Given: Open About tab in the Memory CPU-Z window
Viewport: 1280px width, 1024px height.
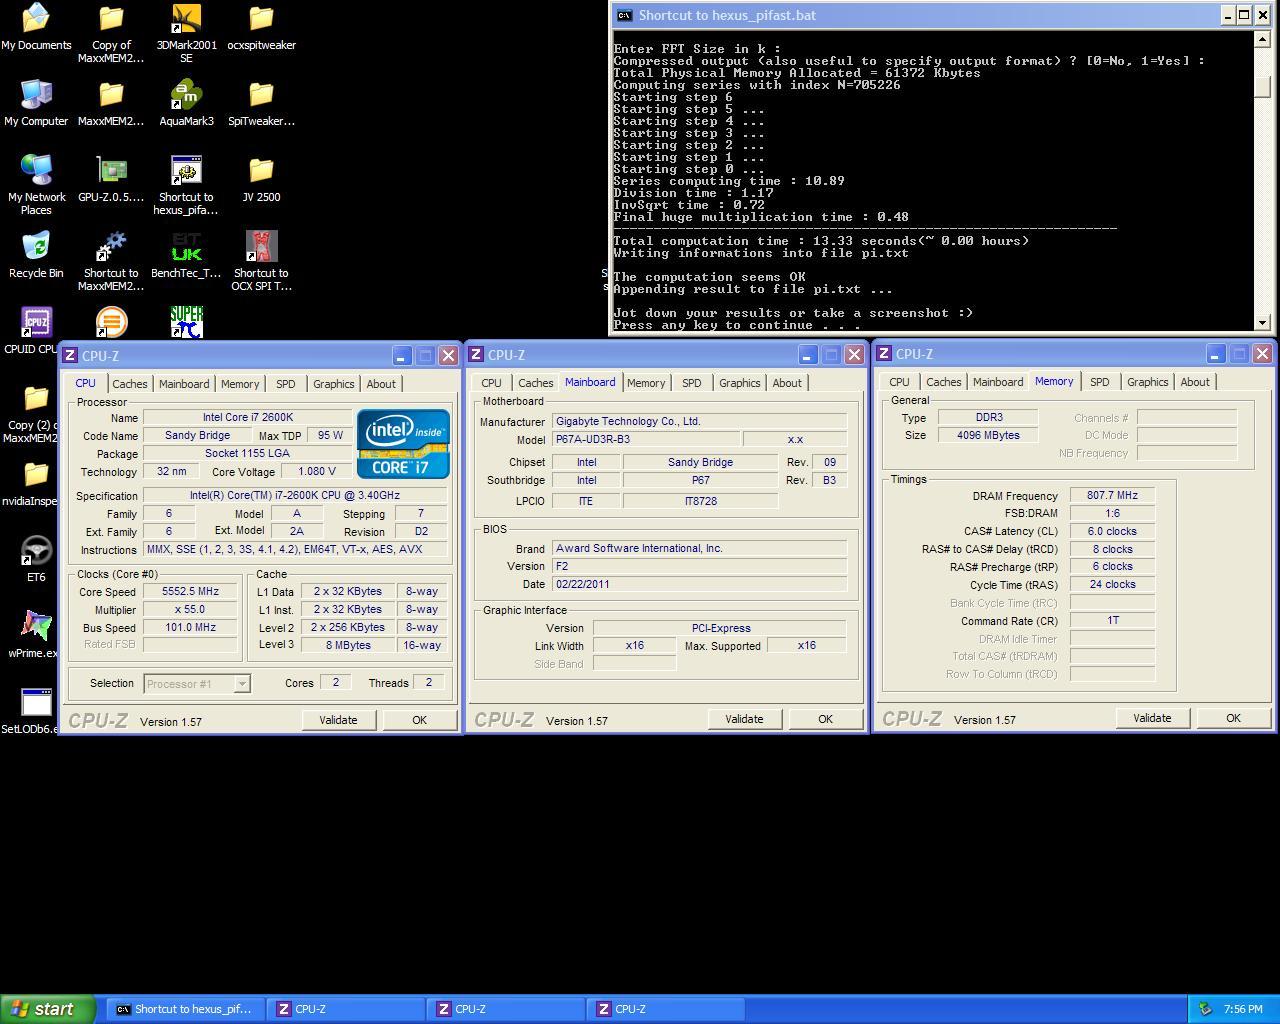Looking at the screenshot, I should tap(1195, 382).
